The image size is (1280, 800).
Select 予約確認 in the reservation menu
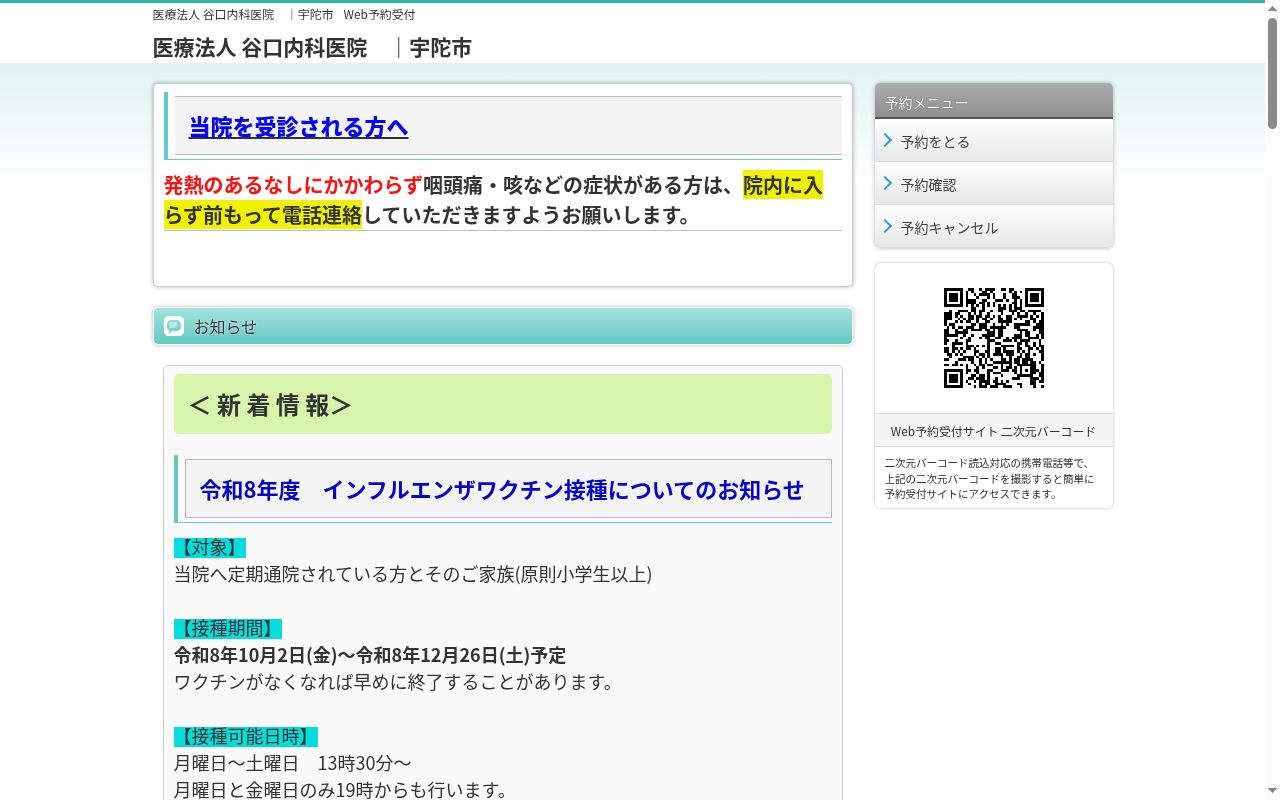994,184
